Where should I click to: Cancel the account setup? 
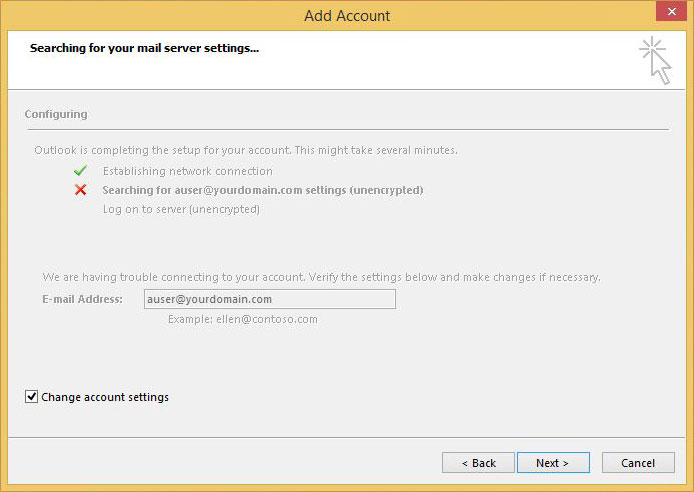point(638,463)
